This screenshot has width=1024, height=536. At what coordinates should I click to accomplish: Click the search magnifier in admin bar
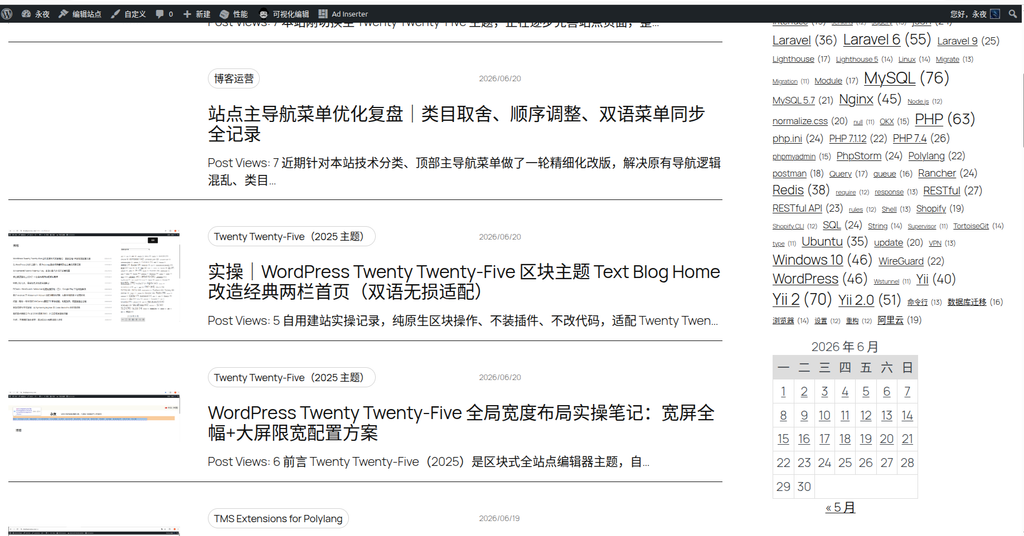pos(1013,14)
